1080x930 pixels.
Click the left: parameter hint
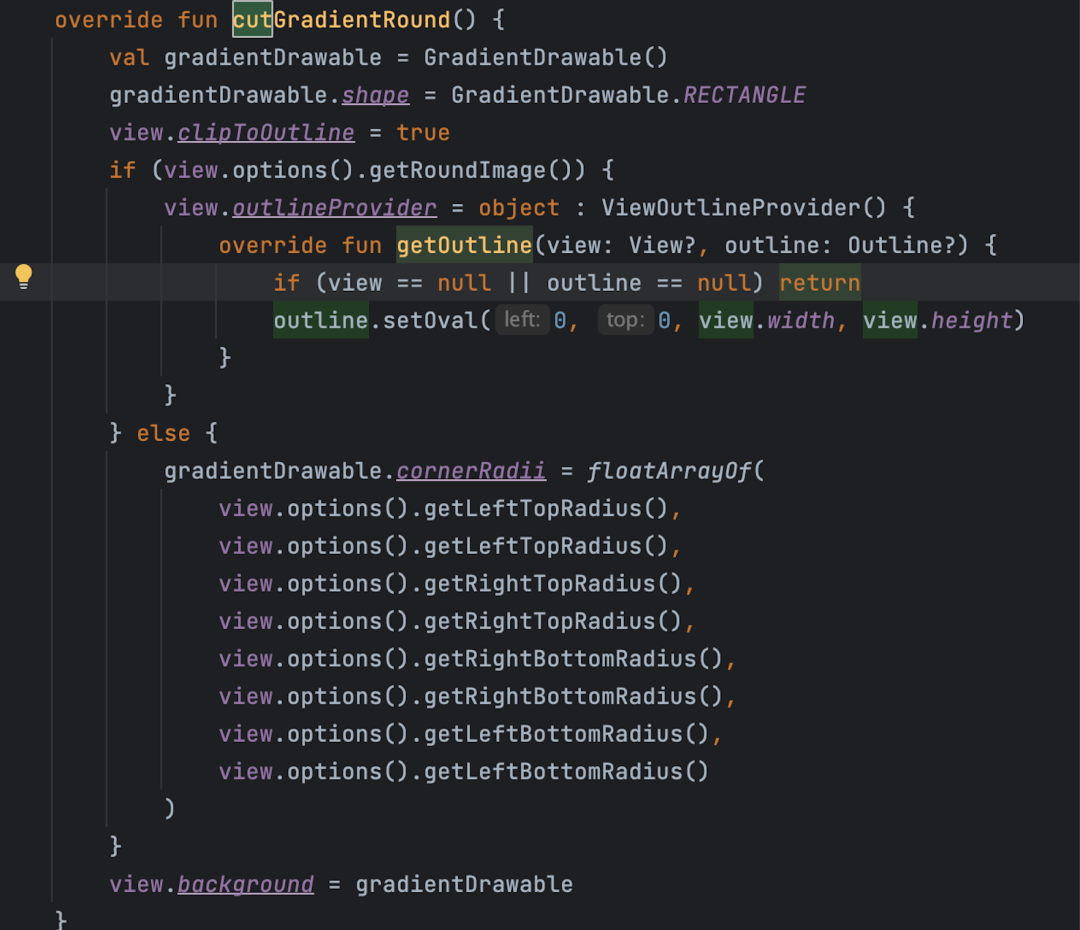(521, 320)
